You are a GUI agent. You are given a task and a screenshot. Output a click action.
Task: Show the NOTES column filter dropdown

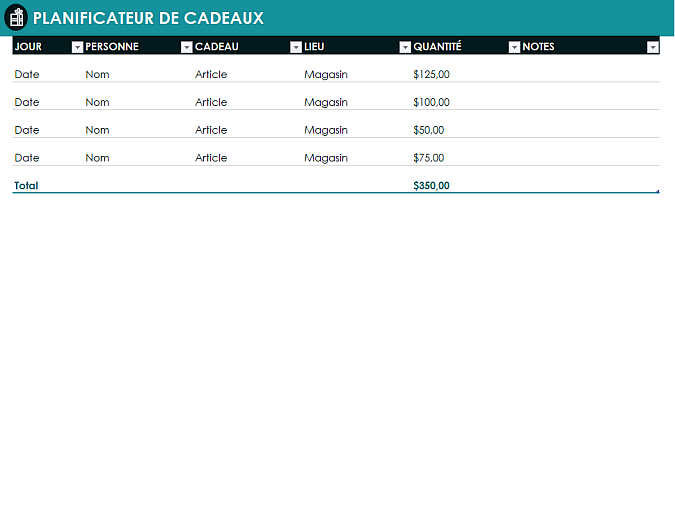coord(653,47)
